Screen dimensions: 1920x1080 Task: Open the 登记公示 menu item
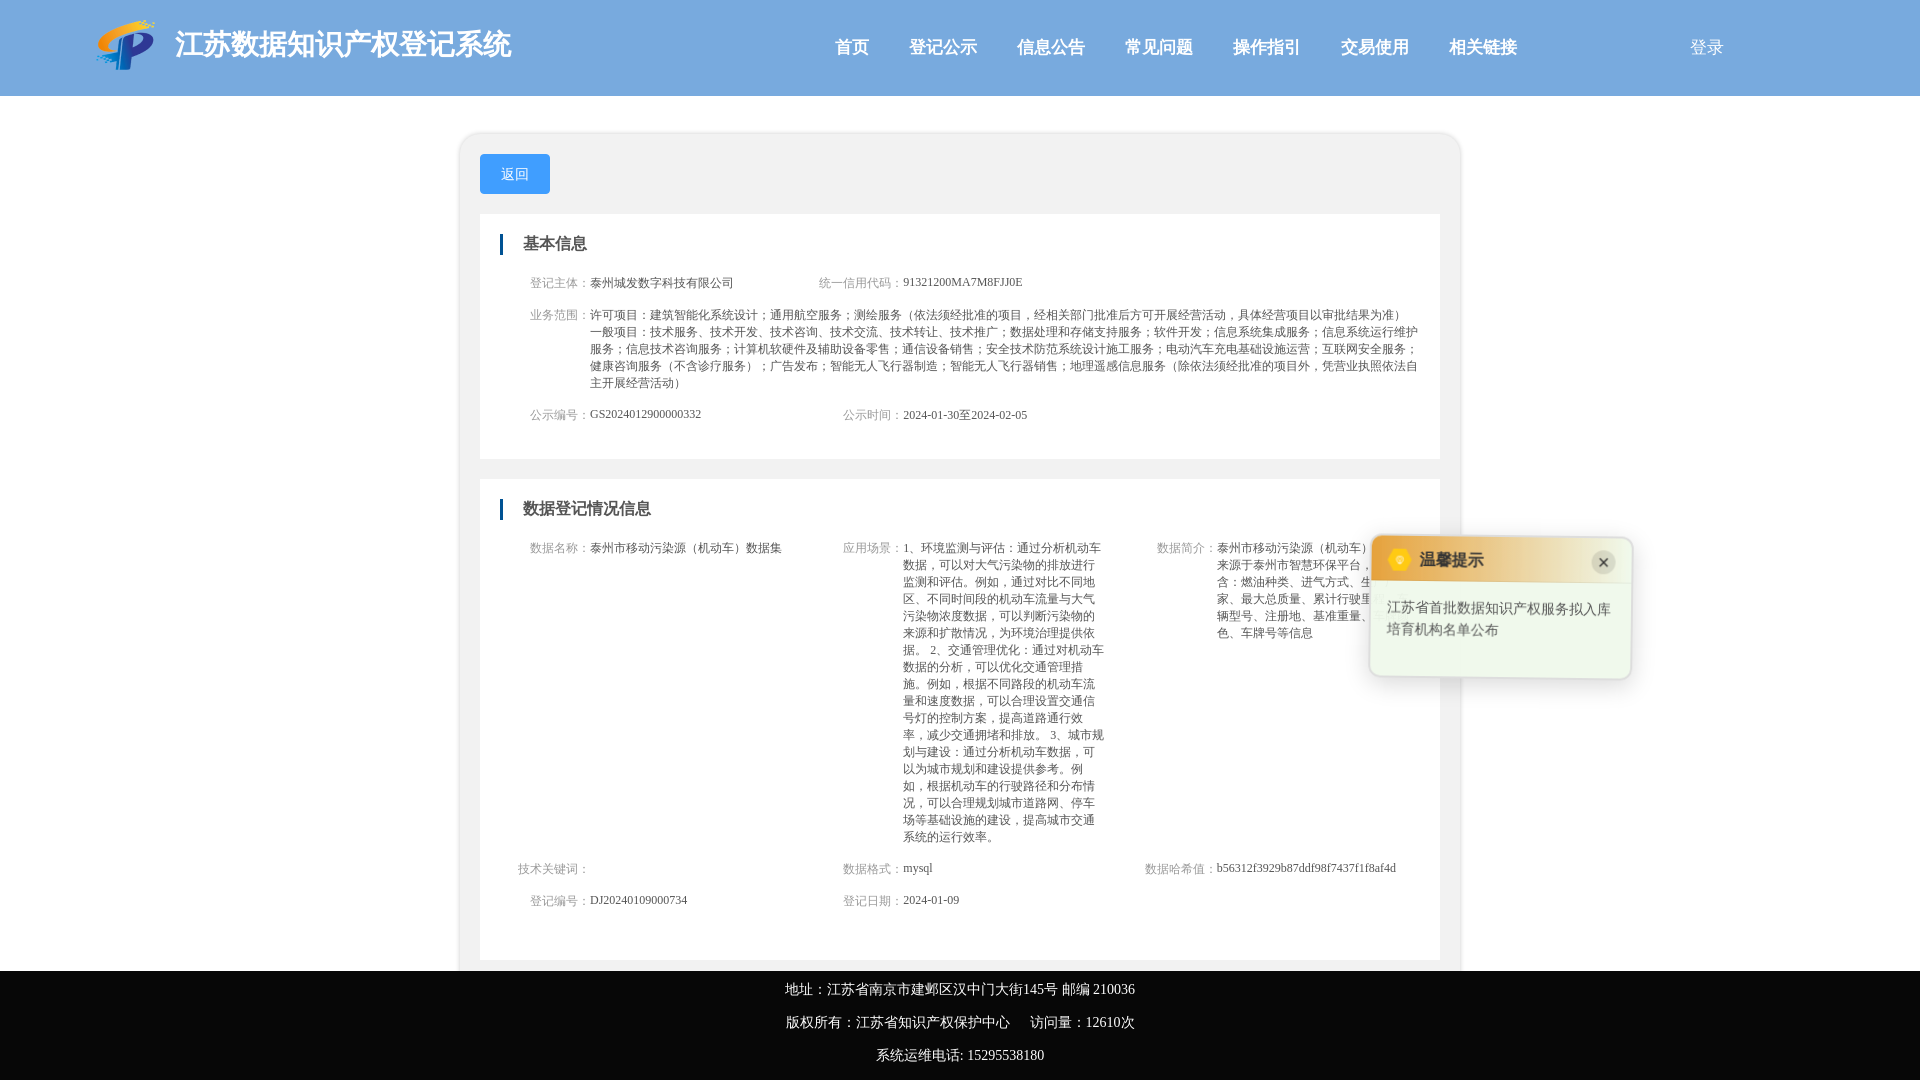[943, 48]
